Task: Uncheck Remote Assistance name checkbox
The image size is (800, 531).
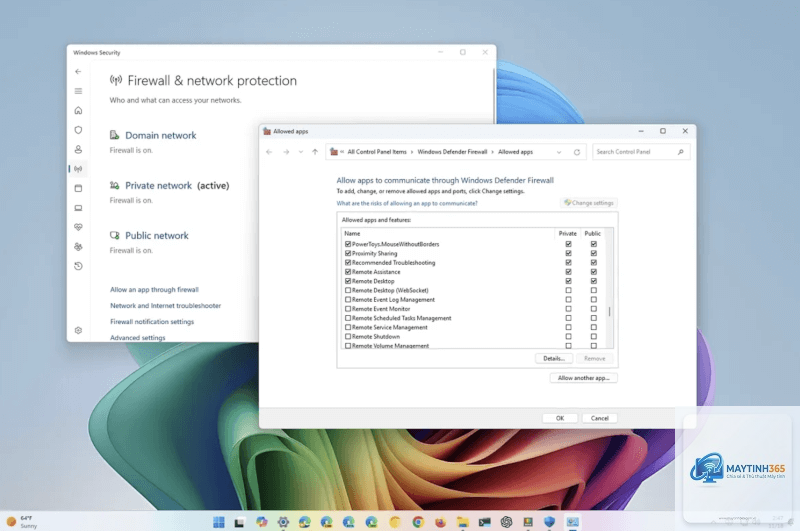Action: pyautogui.click(x=348, y=272)
